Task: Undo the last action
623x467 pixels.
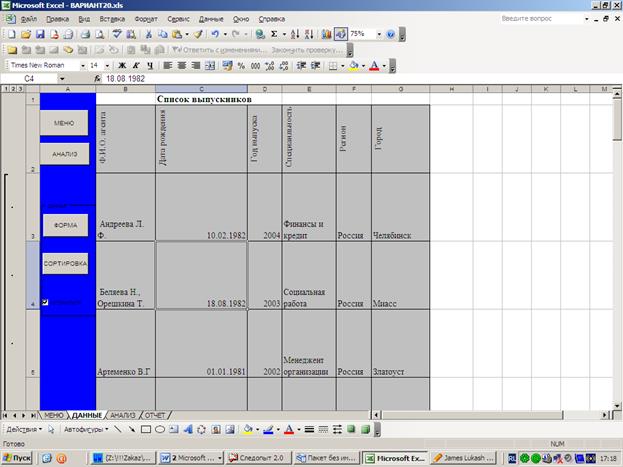Action: (215, 35)
